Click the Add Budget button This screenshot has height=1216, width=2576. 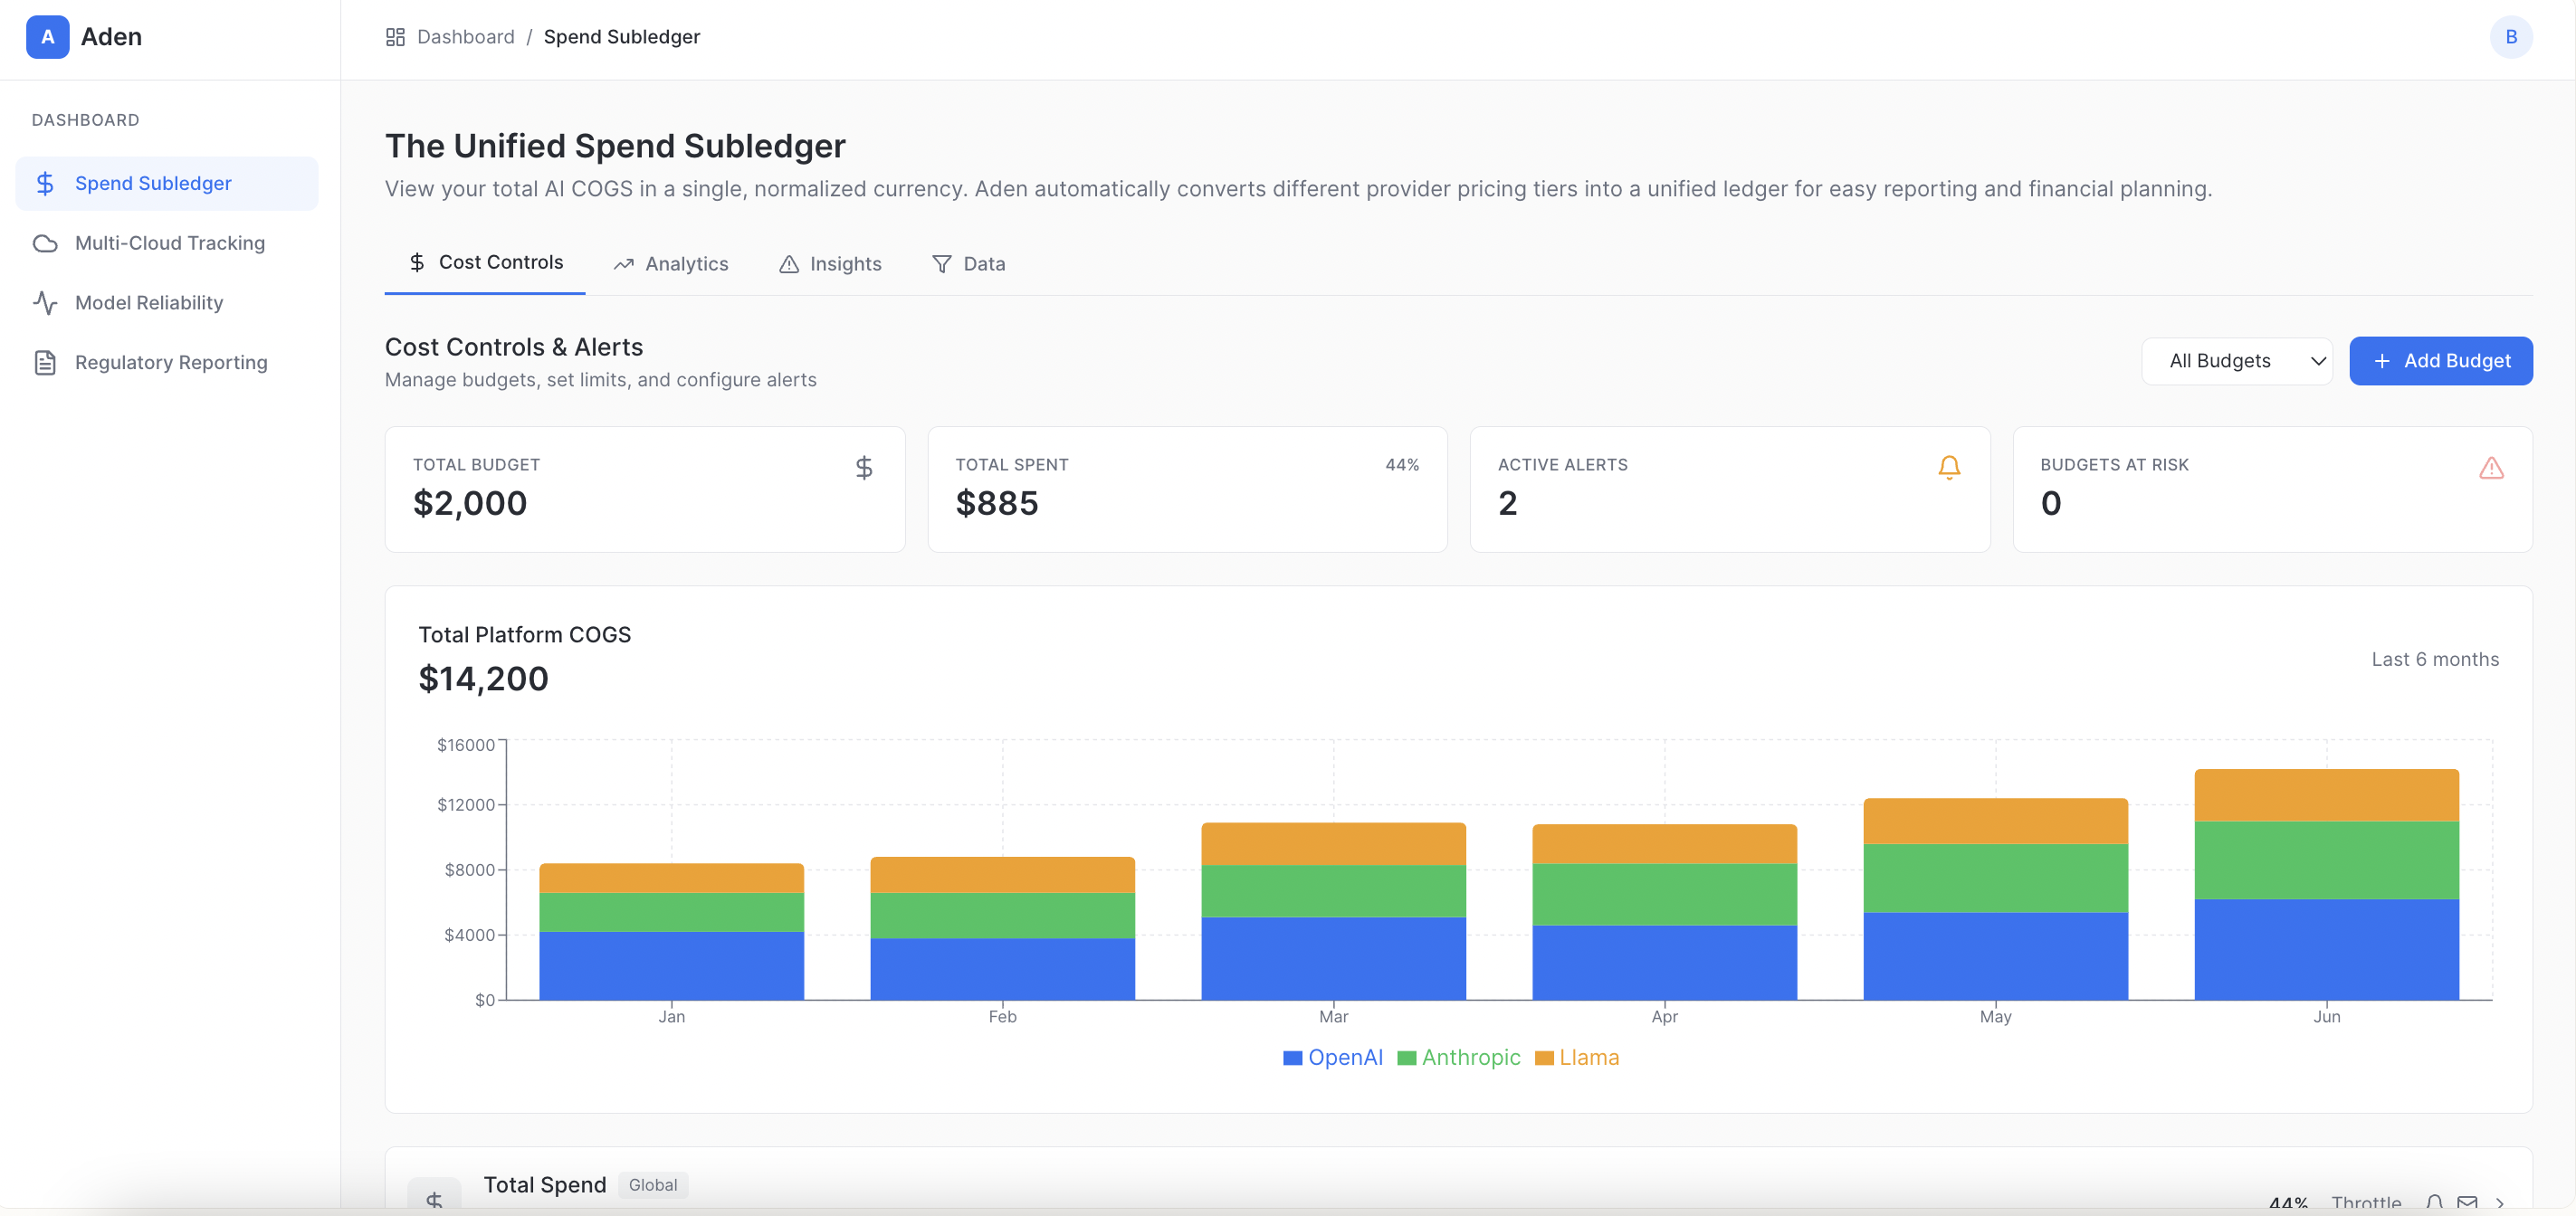[x=2440, y=361]
